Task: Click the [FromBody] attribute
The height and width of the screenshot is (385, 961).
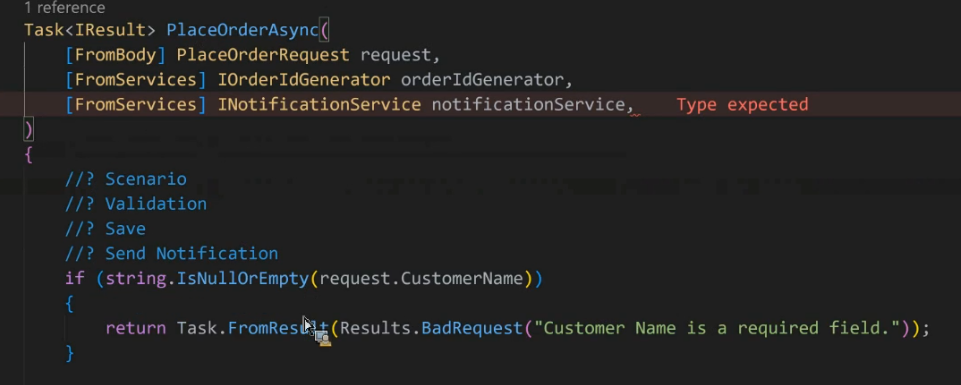Action: point(116,55)
